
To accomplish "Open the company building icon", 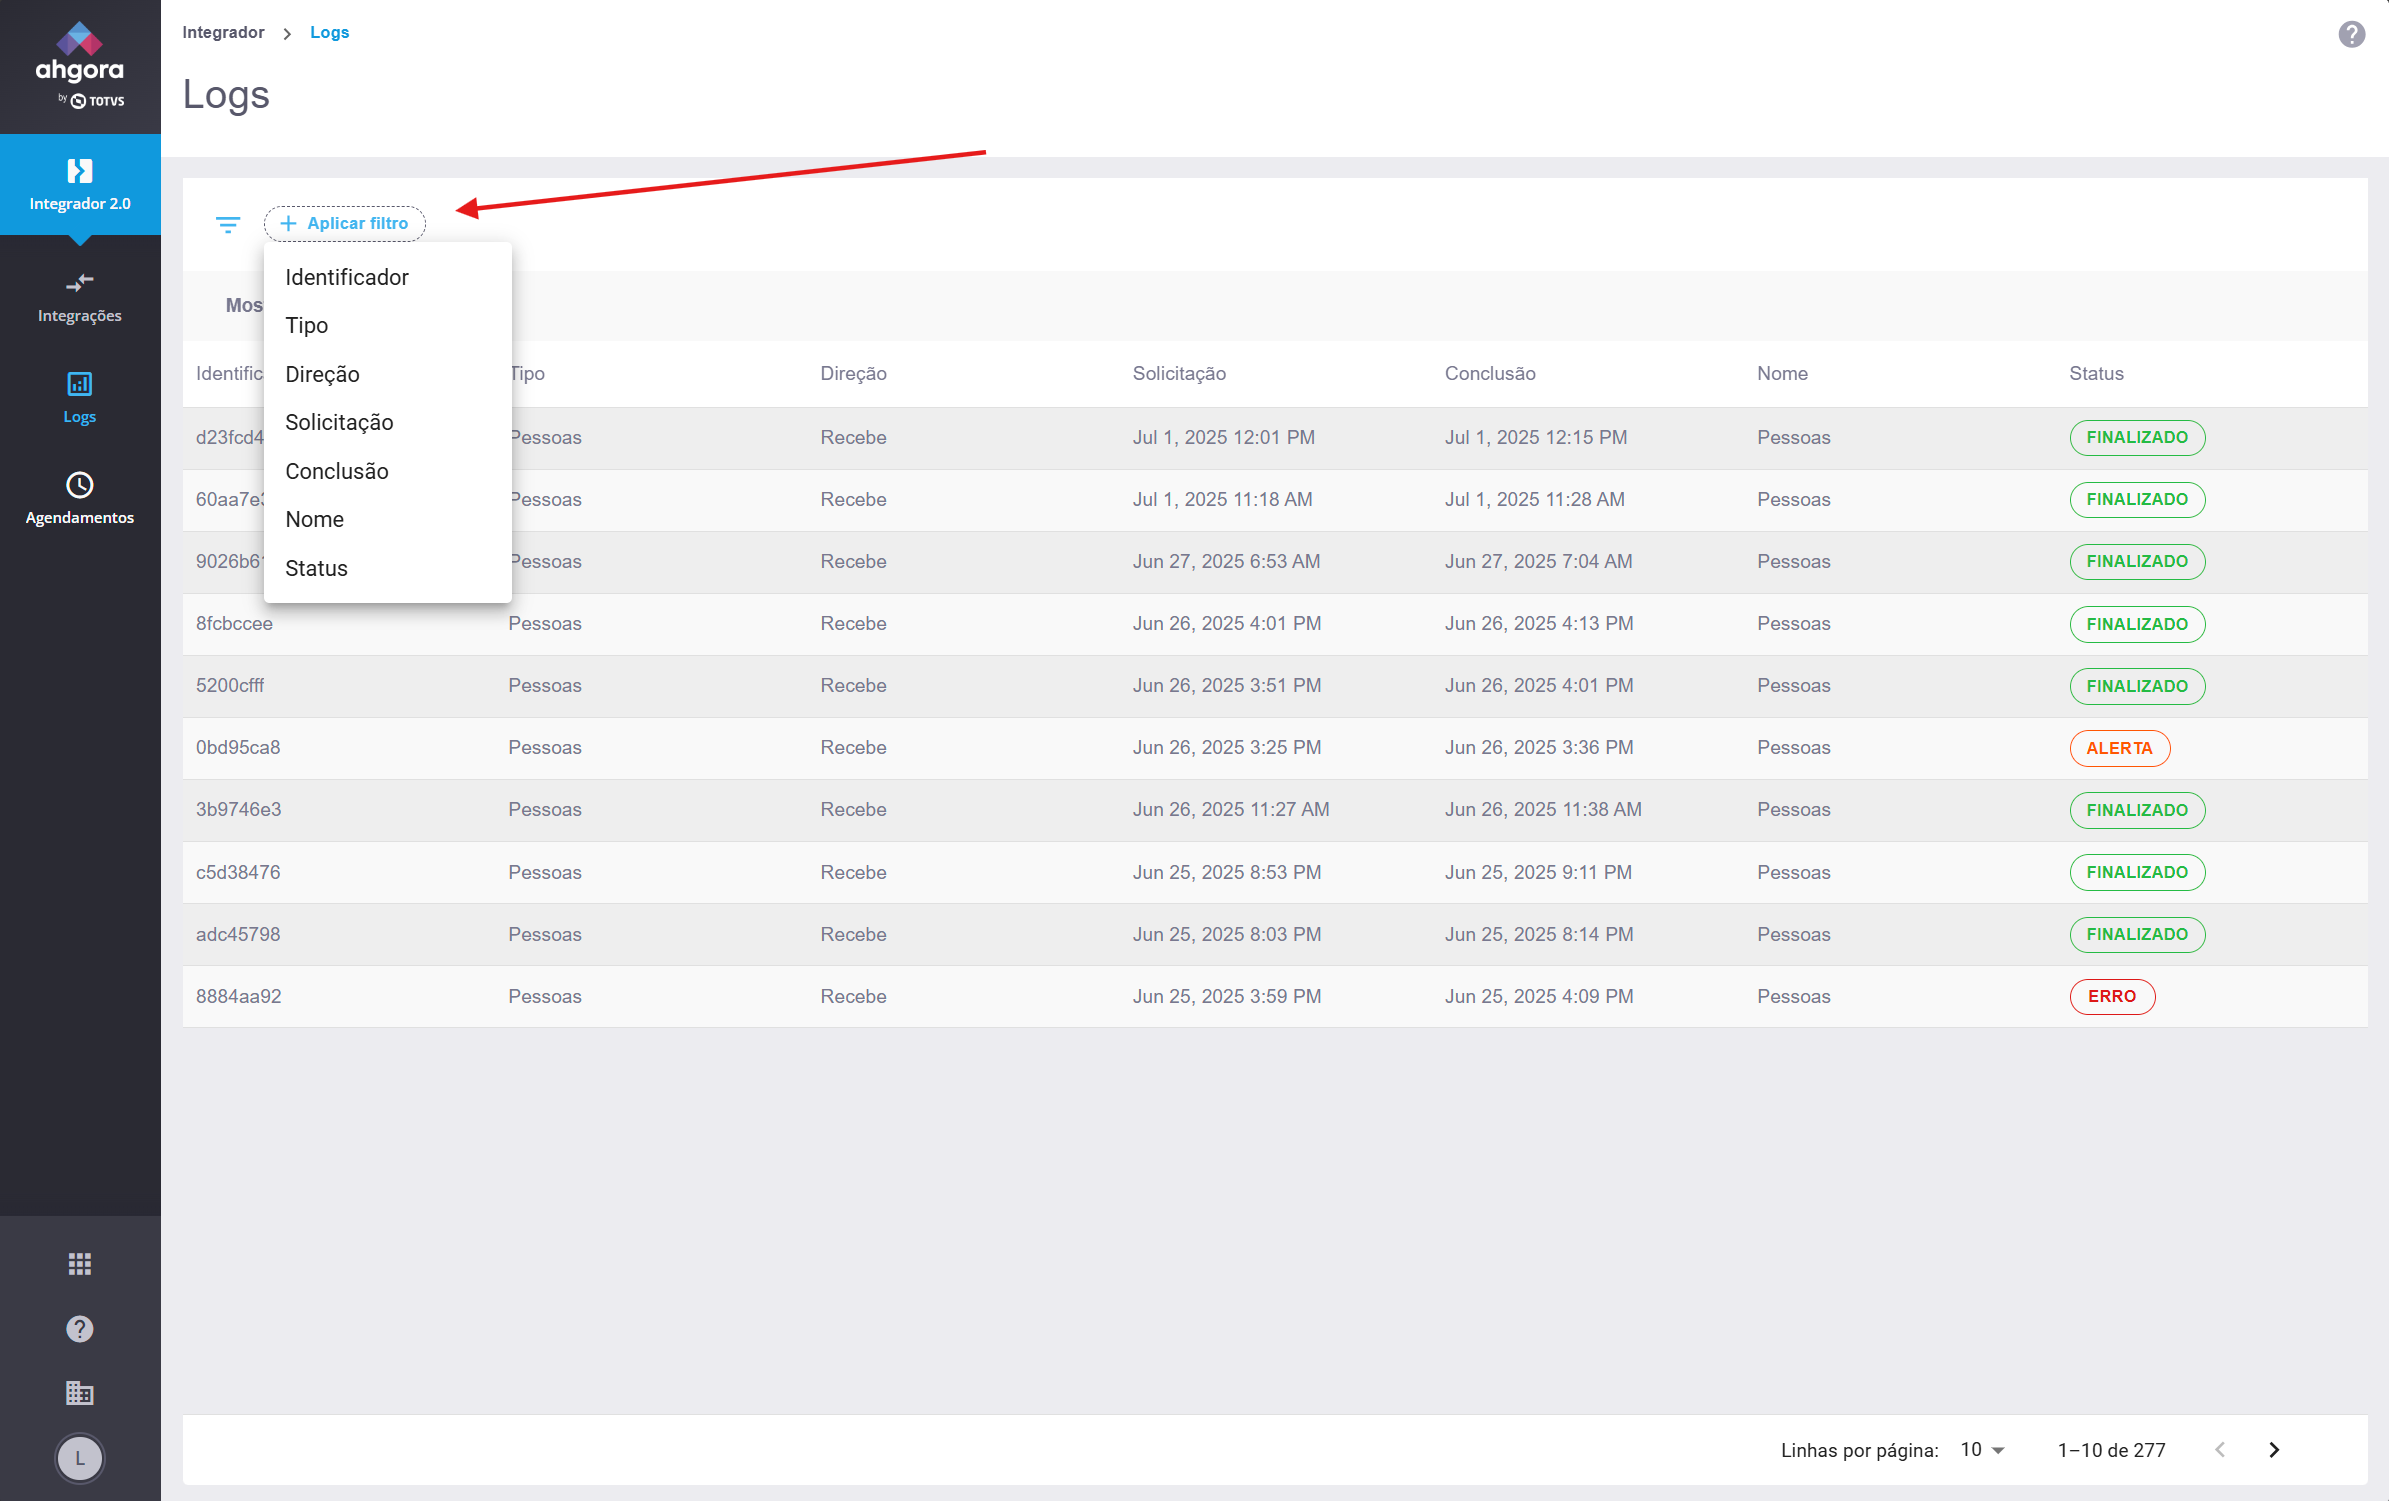I will coord(80,1393).
